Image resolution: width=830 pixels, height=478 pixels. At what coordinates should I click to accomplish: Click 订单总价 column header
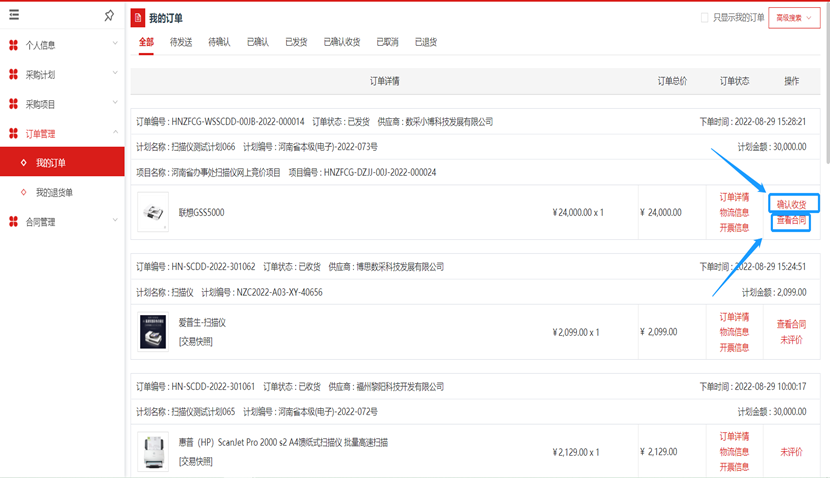click(x=672, y=81)
